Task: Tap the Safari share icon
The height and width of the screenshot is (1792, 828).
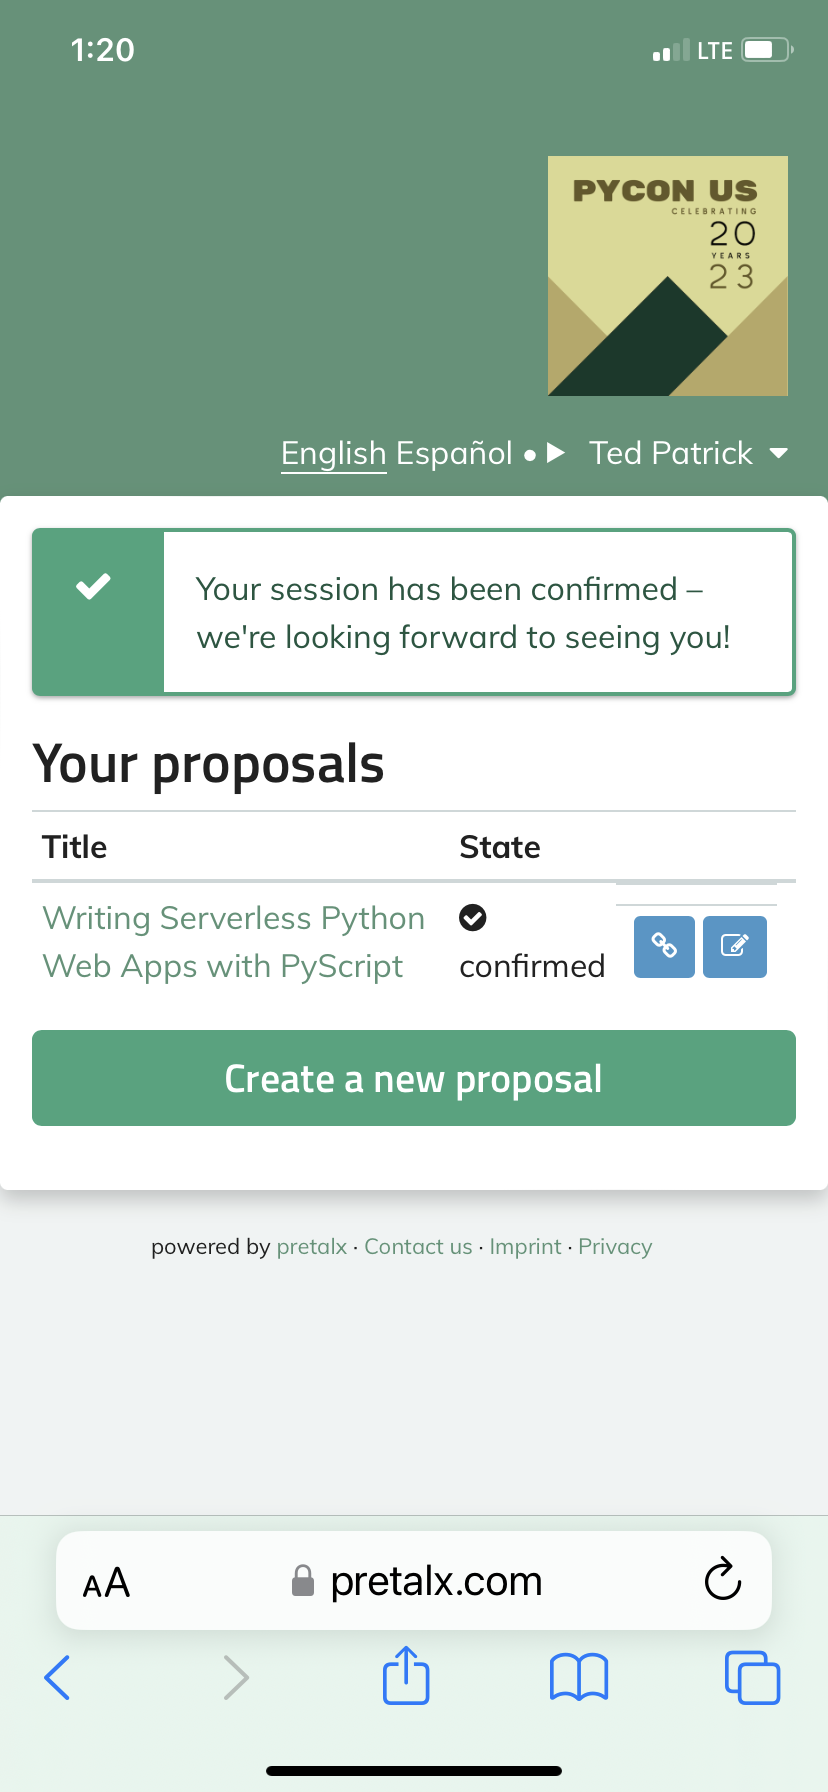Action: pos(406,1675)
